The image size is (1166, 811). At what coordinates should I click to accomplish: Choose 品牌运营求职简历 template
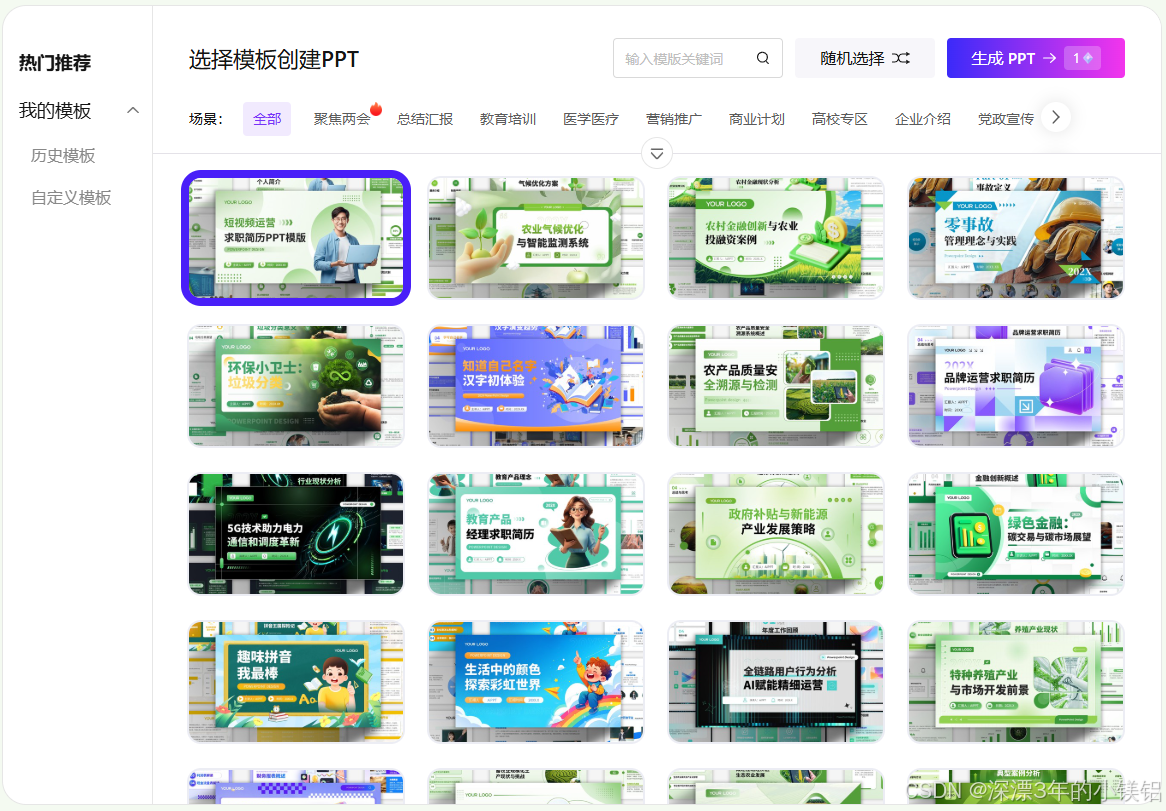(x=1016, y=386)
